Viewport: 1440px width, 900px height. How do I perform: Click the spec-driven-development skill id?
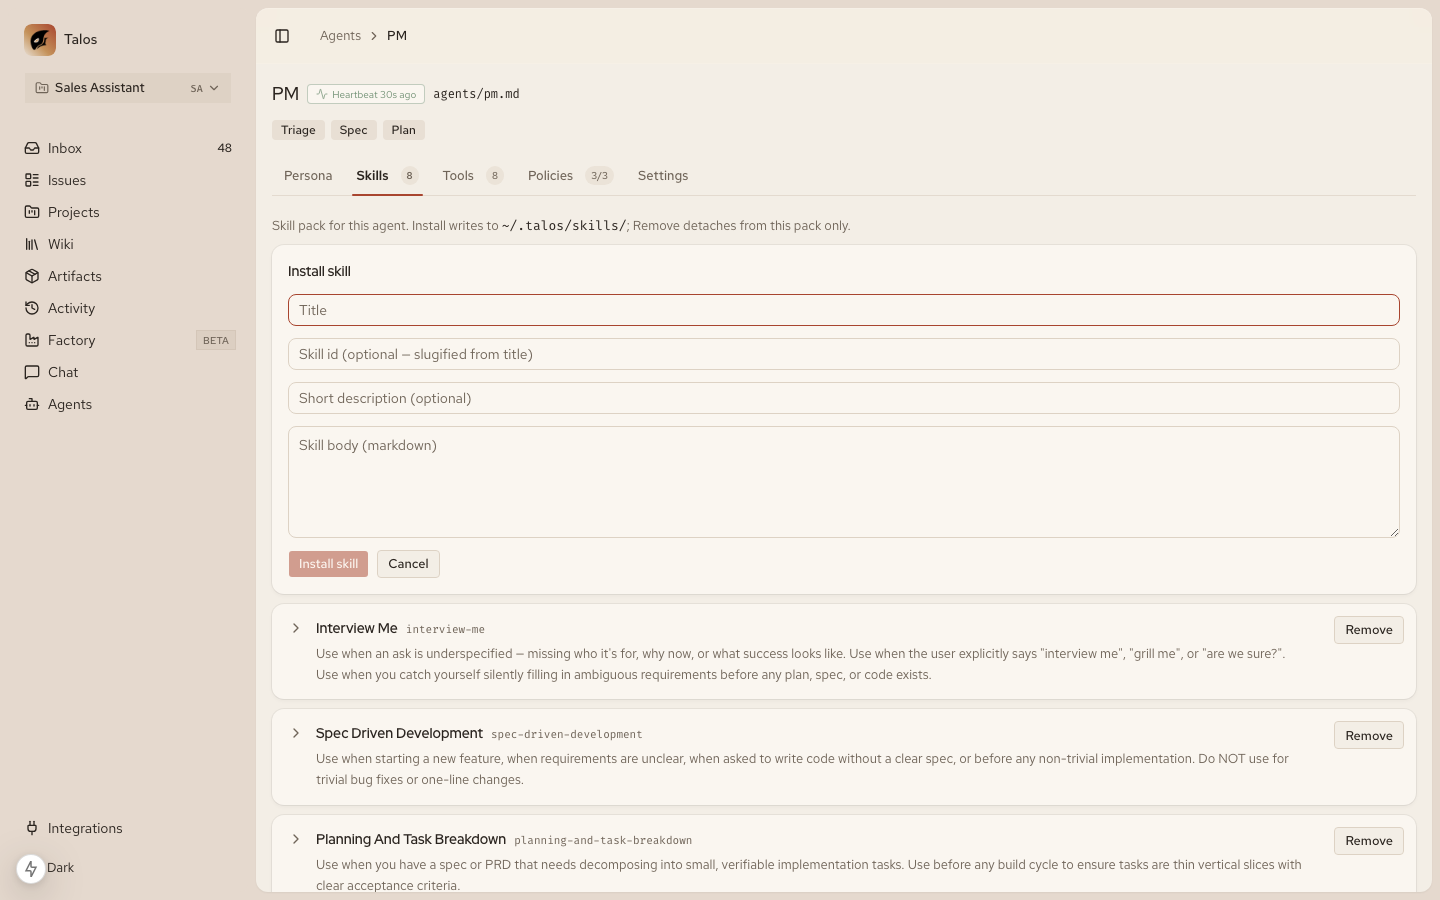coord(567,734)
